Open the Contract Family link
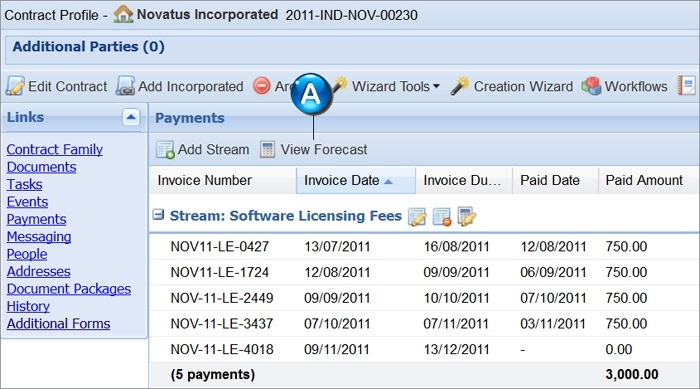Screen dimensions: 700x389 coord(54,149)
